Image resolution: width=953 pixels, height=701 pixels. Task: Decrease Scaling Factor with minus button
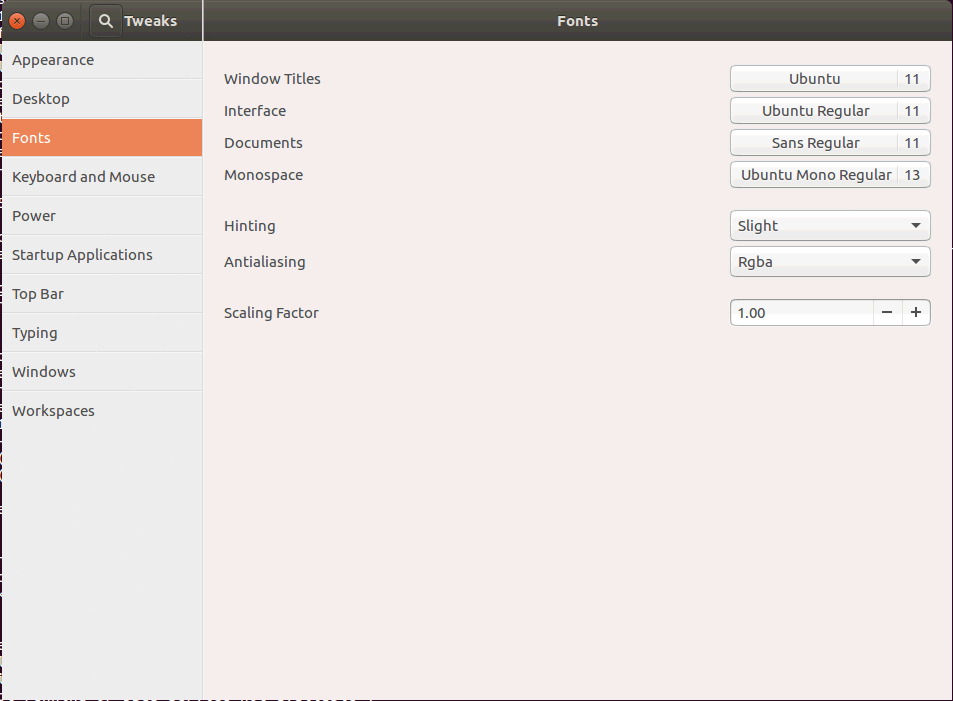887,313
